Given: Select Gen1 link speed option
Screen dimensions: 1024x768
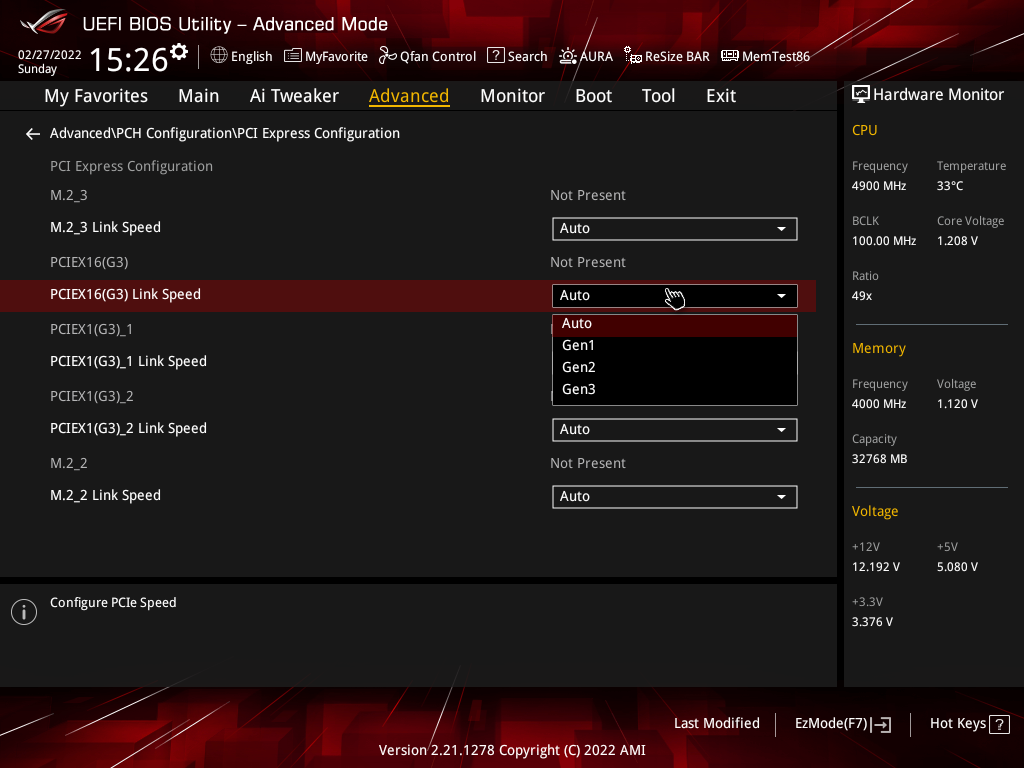Looking at the screenshot, I should [675, 345].
